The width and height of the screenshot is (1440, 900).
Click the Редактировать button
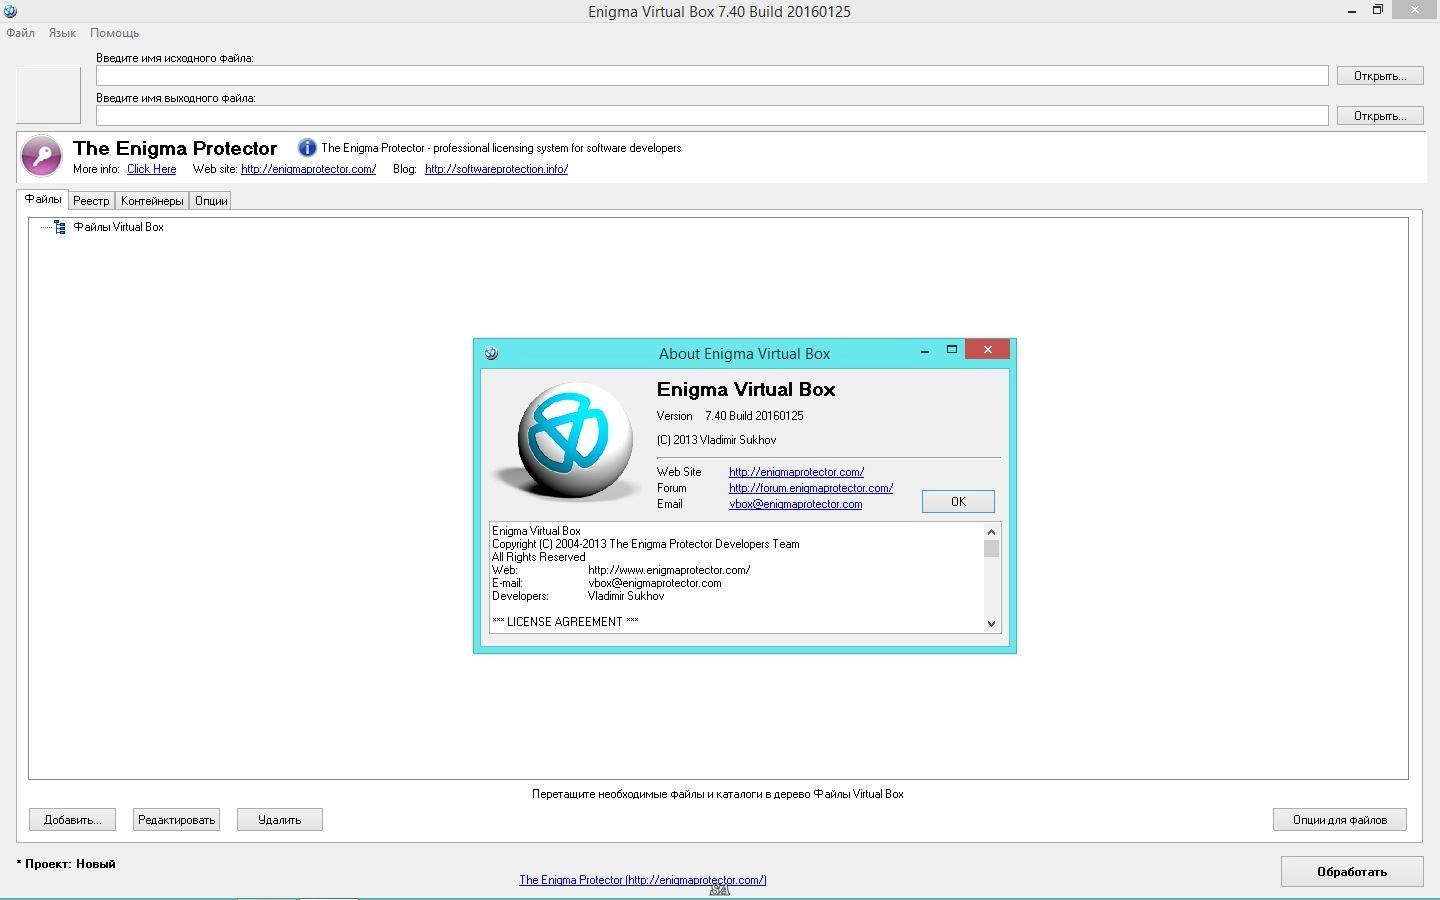click(176, 820)
